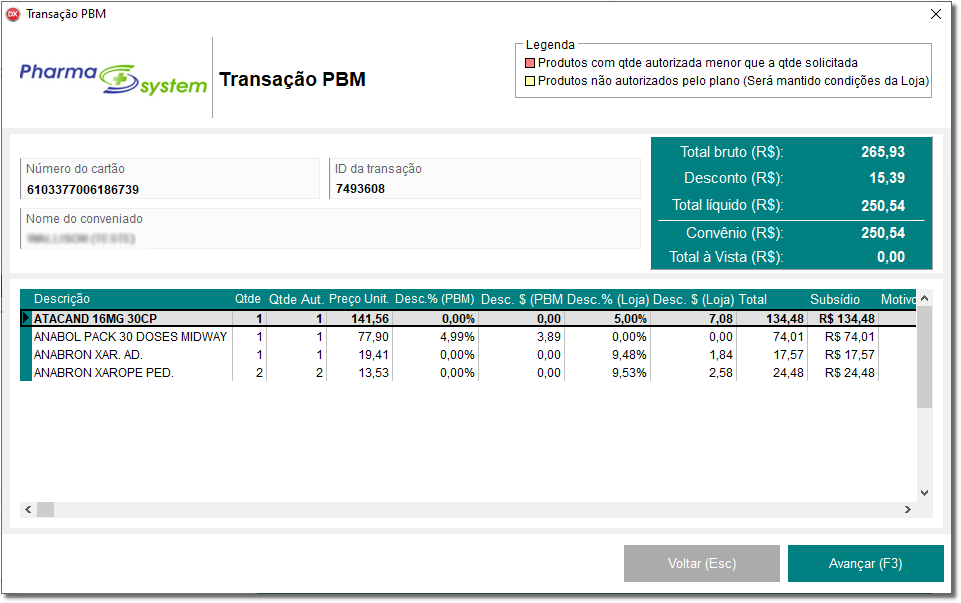Click Total à Vista value 0,00

pos(891,257)
